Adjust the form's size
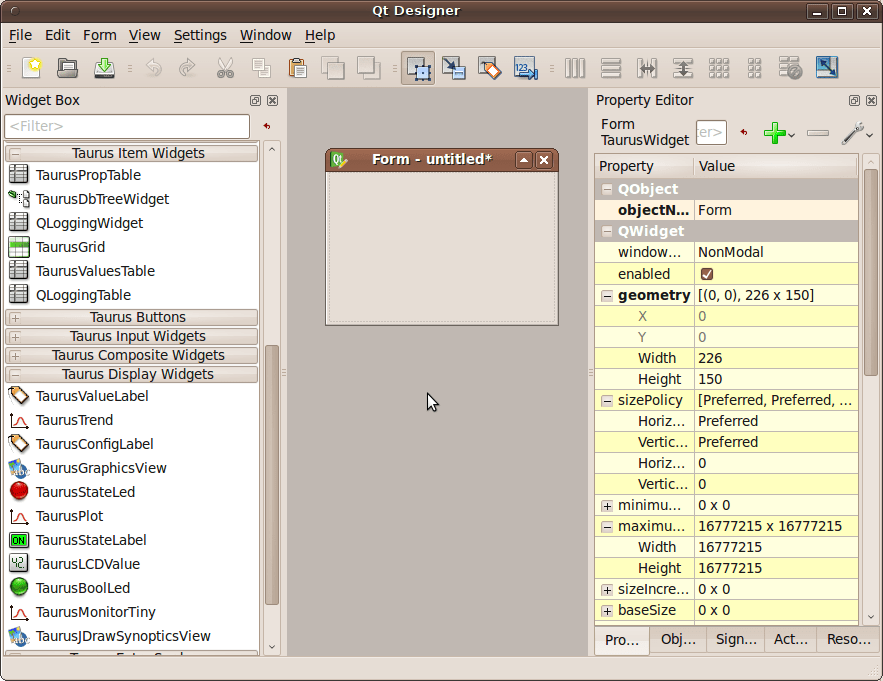883x681 pixels. (x=827, y=67)
